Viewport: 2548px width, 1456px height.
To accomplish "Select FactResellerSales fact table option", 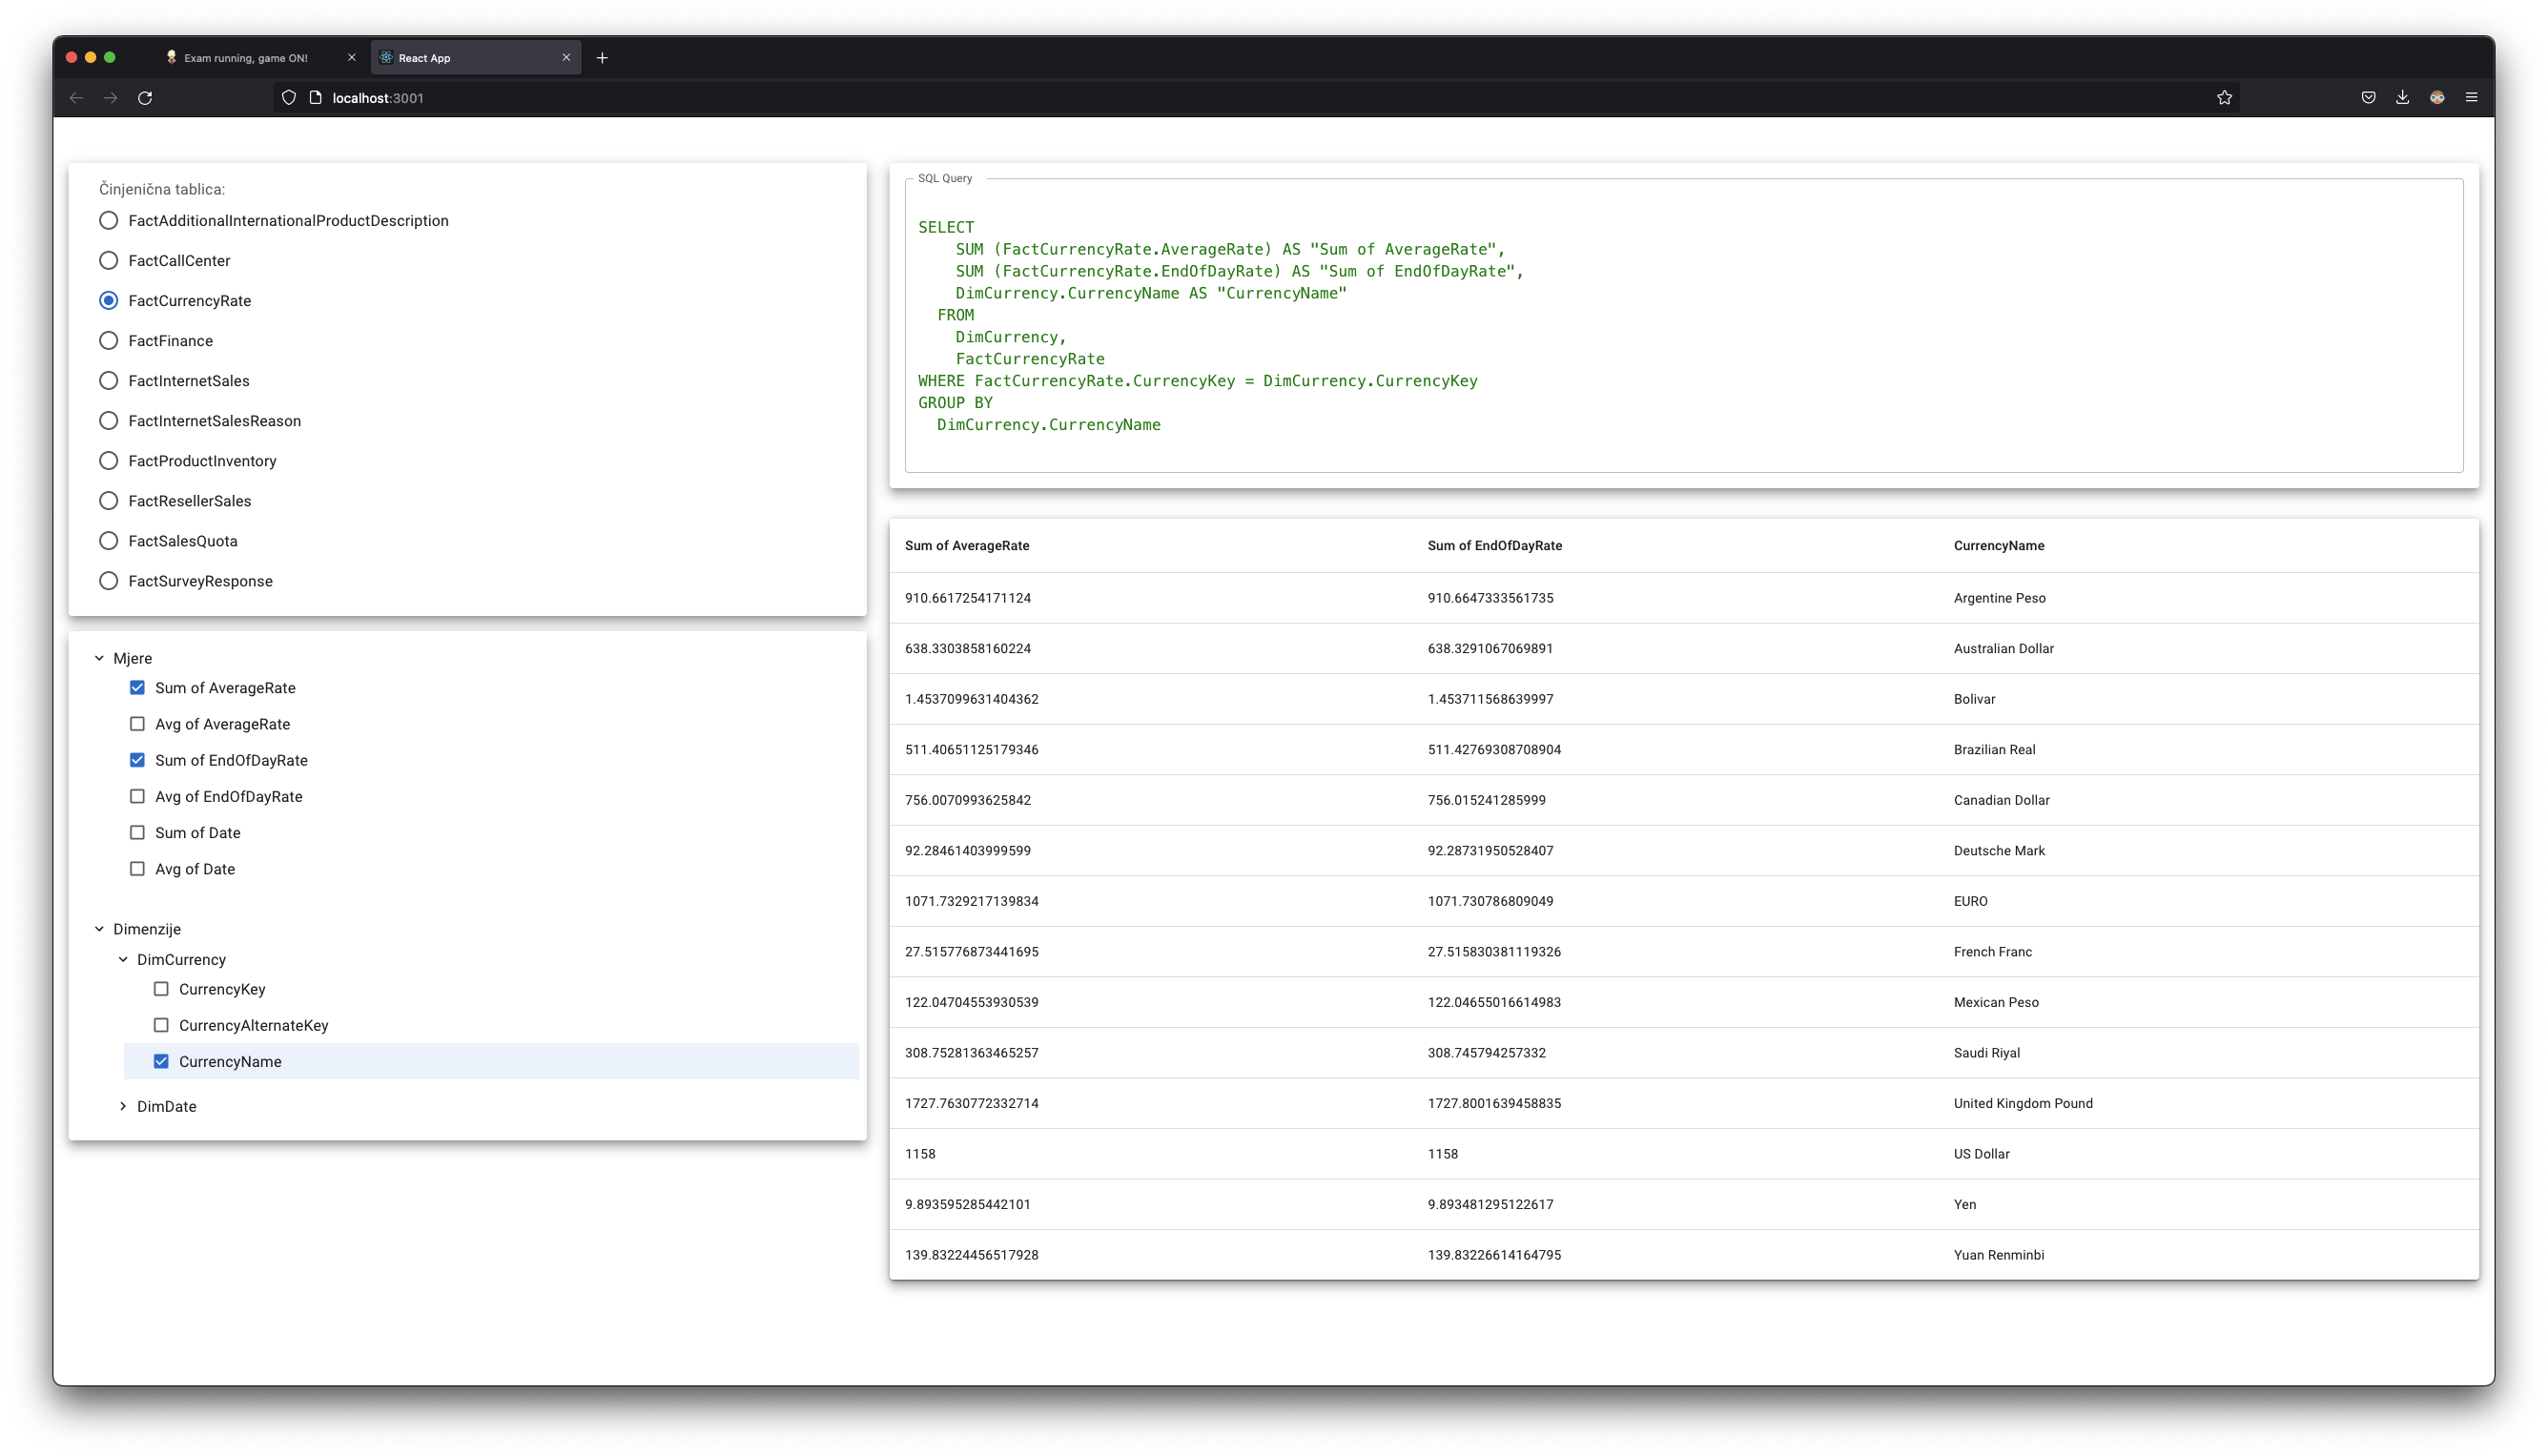I will click(x=109, y=501).
